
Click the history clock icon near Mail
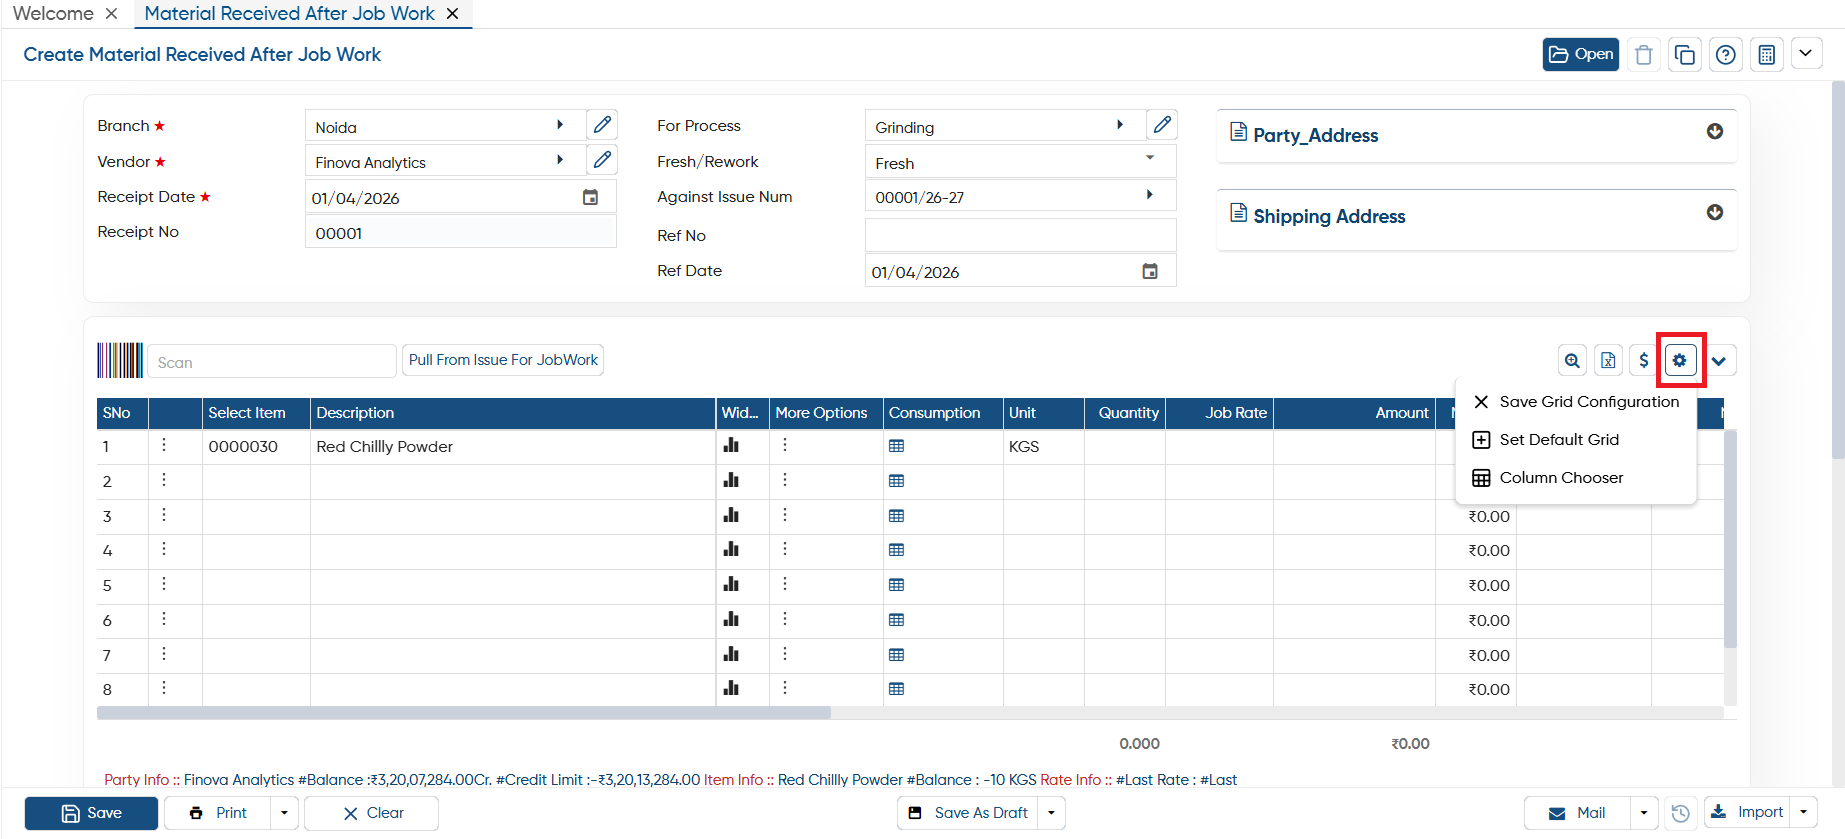pos(1681,813)
